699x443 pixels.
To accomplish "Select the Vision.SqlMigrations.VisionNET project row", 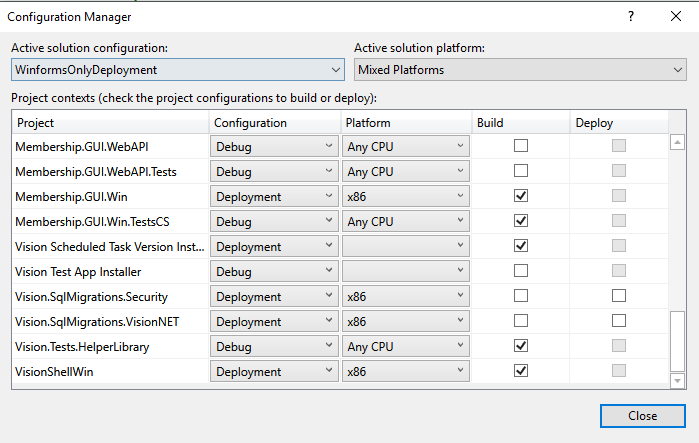I will [x=110, y=321].
